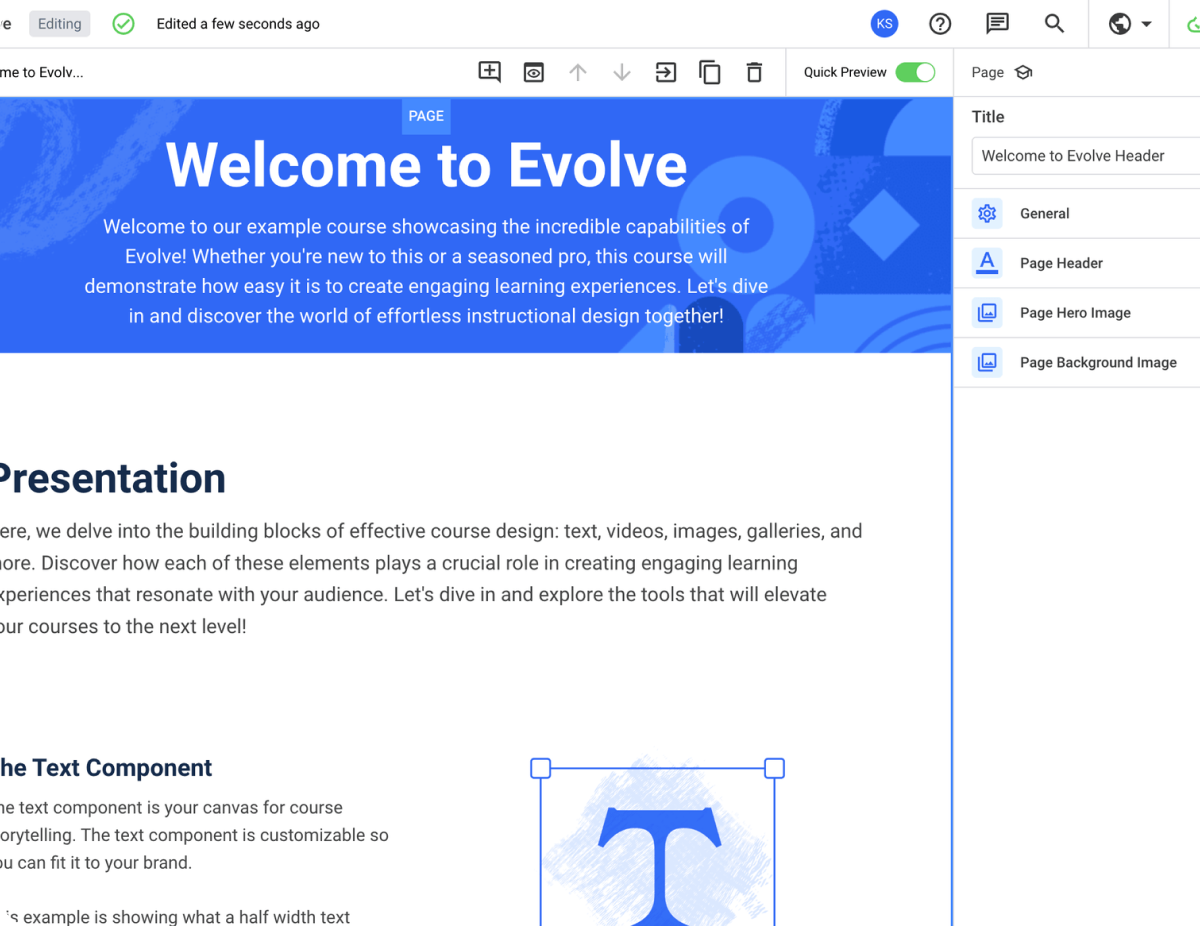Click the graduation cap icon beside Page
Screen dimensions: 1200x926
[1023, 71]
